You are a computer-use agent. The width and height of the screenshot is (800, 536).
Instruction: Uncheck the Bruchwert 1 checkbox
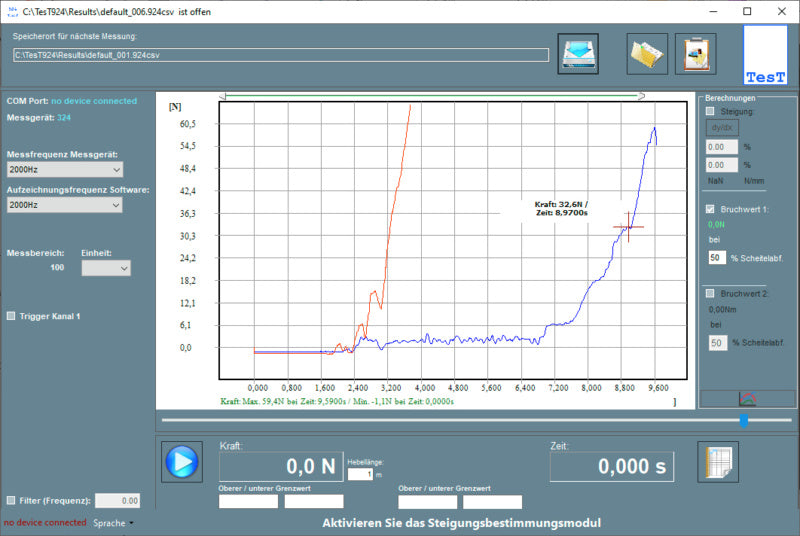point(710,210)
